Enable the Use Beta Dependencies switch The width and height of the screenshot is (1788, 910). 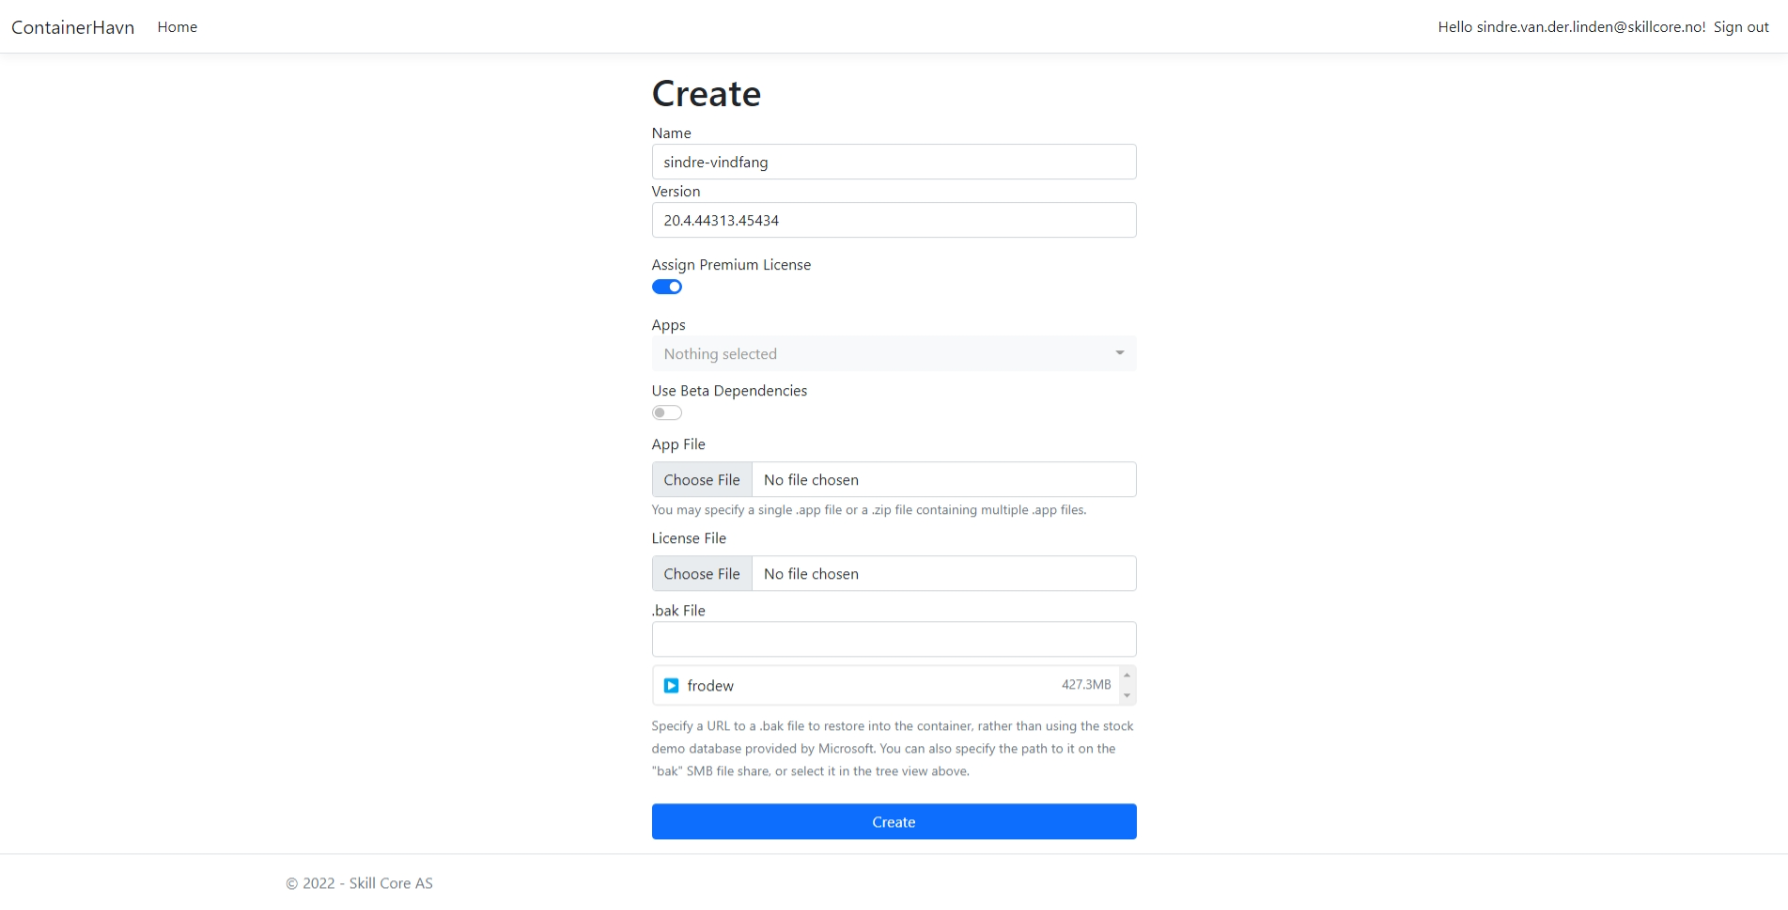(x=667, y=413)
